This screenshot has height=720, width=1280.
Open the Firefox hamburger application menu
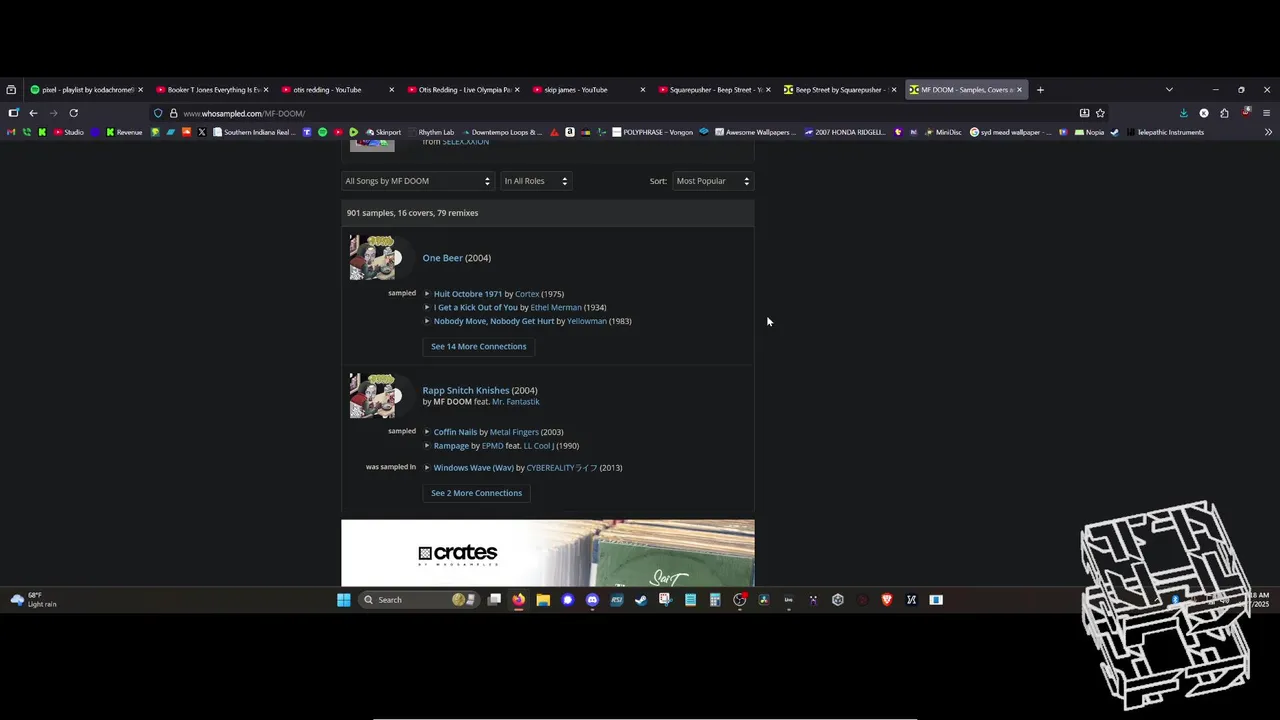point(1266,113)
